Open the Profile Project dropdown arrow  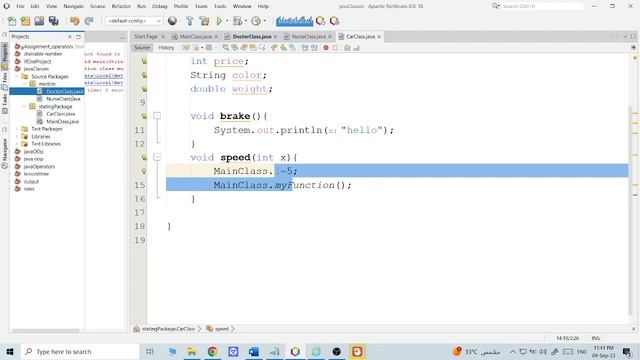[x=265, y=21]
